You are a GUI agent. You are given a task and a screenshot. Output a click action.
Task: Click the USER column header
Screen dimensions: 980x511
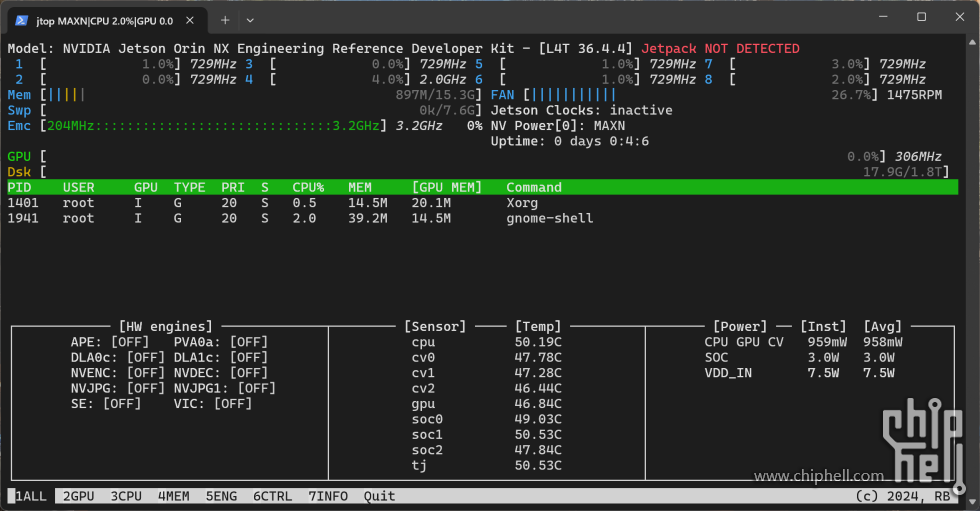[x=79, y=187]
